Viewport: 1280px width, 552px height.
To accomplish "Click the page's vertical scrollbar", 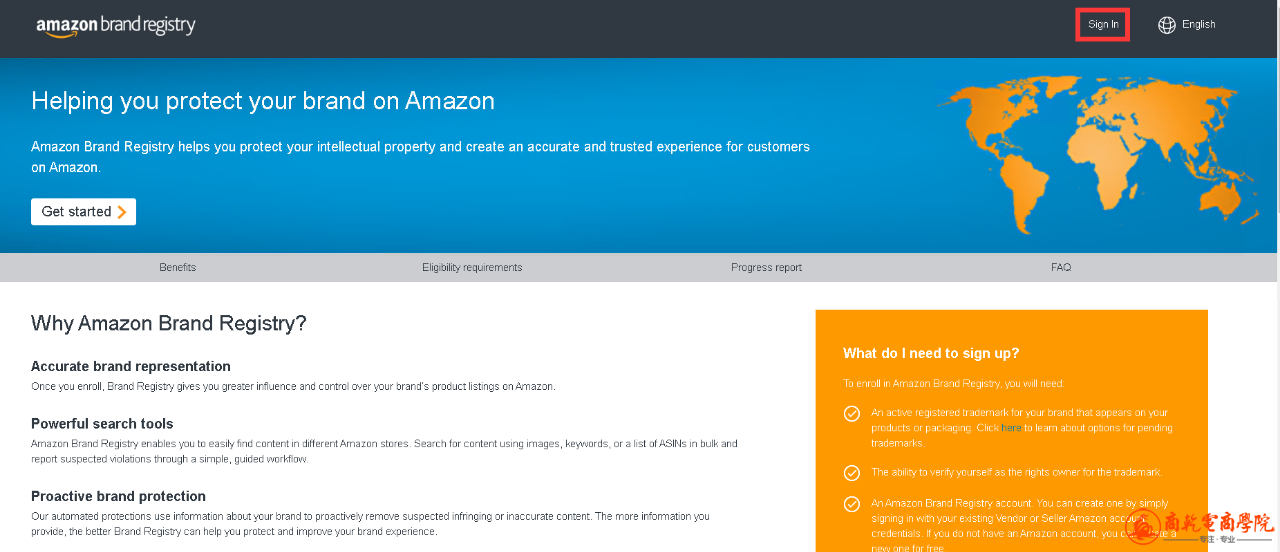I will click(x=1276, y=276).
